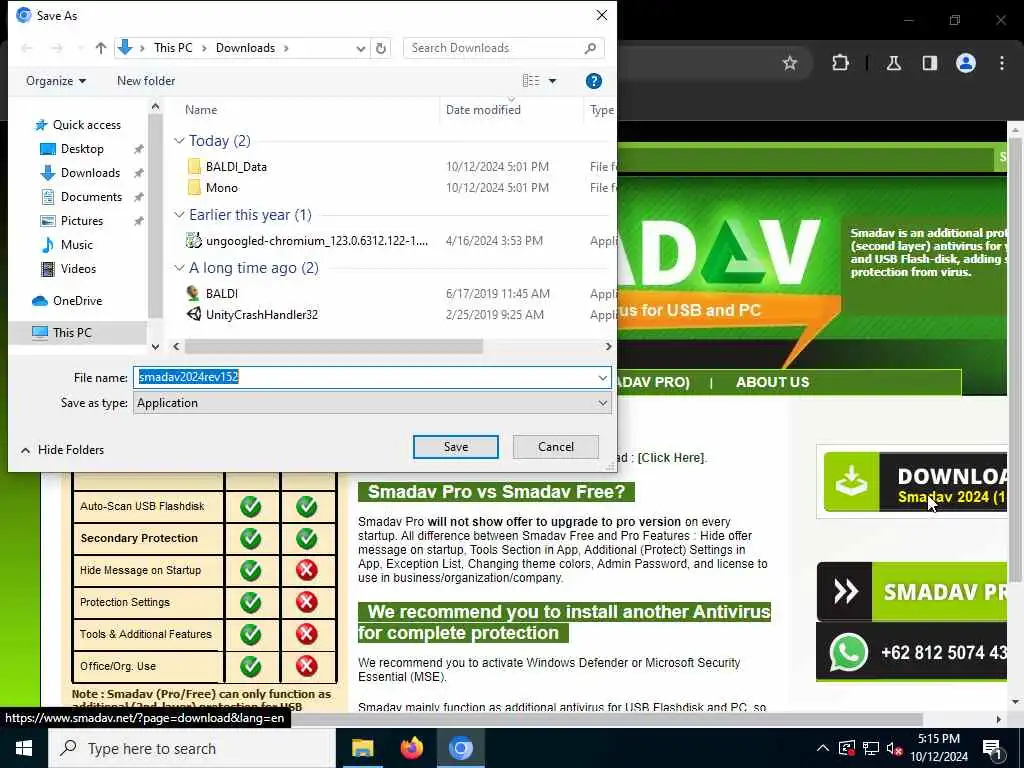Click into Search Downloads field
The image size is (1024, 768).
pos(504,48)
